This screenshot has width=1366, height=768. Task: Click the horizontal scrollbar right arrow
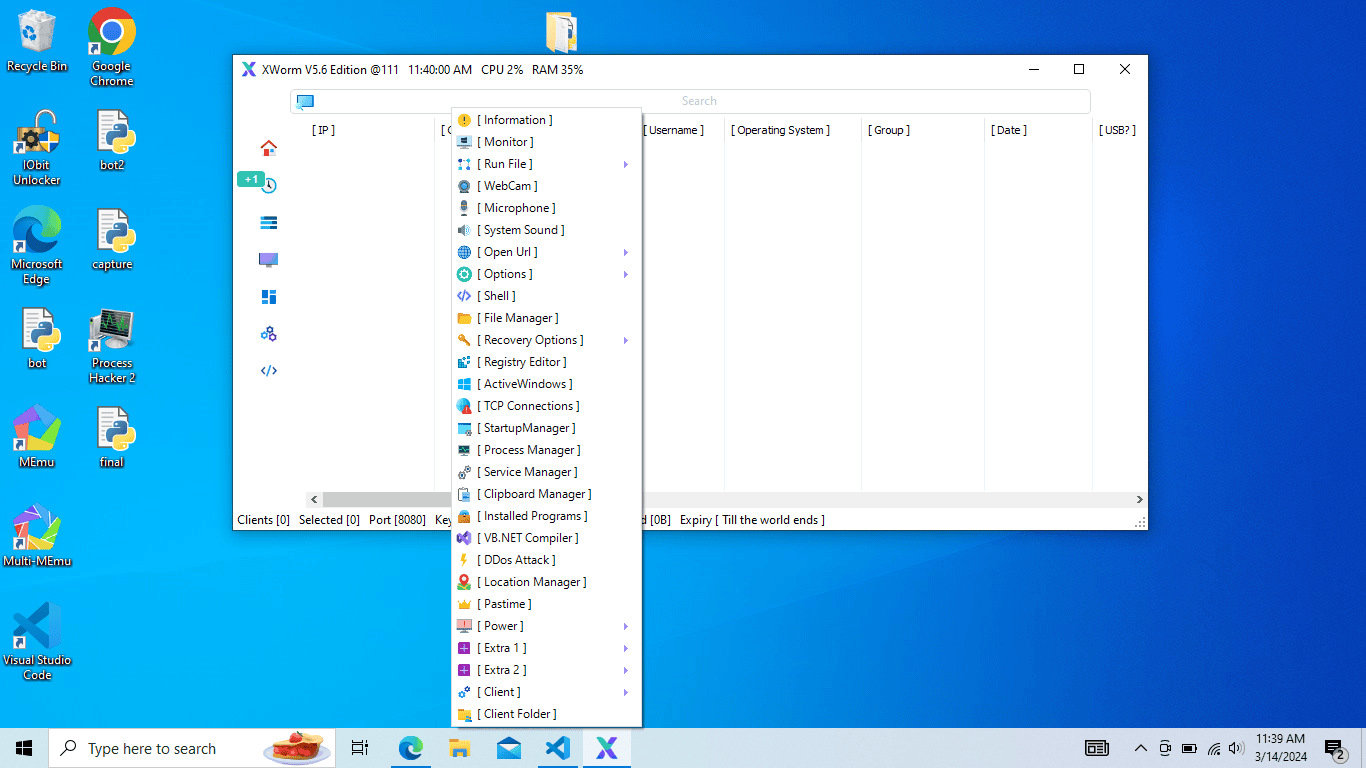tap(1139, 499)
